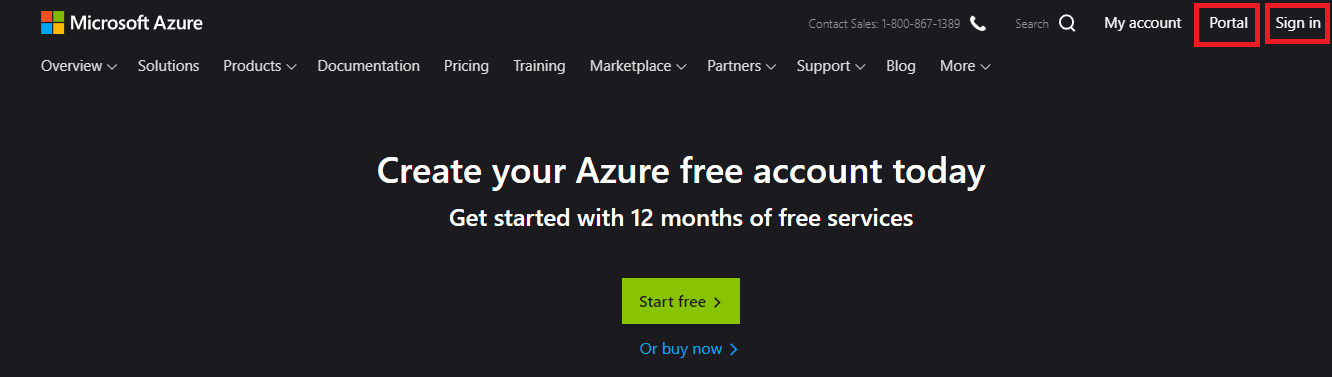Image resolution: width=1332 pixels, height=377 pixels.
Task: Click the Microsoft Azure logo
Action: coord(122,23)
